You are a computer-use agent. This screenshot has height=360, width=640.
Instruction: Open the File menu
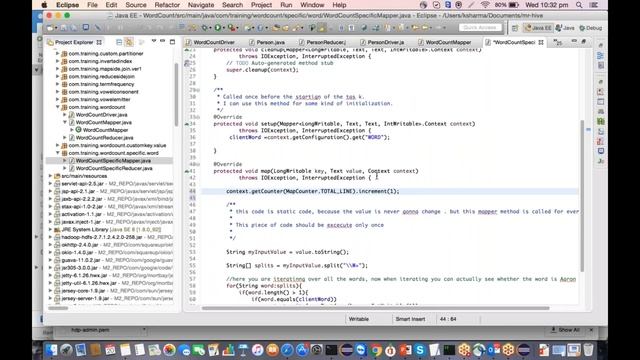[x=92, y=5]
